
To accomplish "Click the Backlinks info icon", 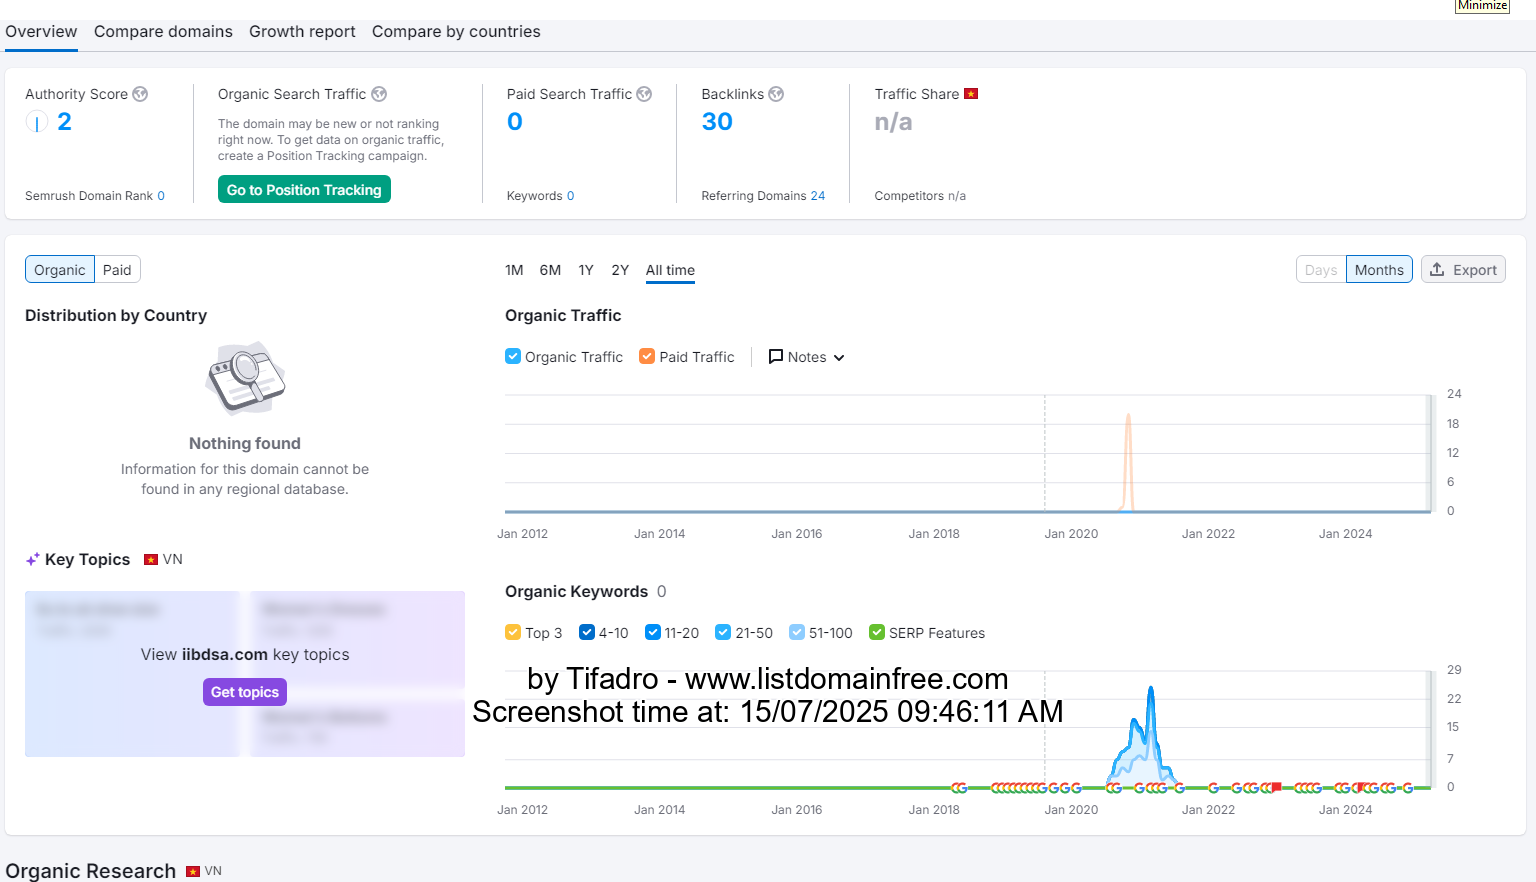I will pos(776,94).
